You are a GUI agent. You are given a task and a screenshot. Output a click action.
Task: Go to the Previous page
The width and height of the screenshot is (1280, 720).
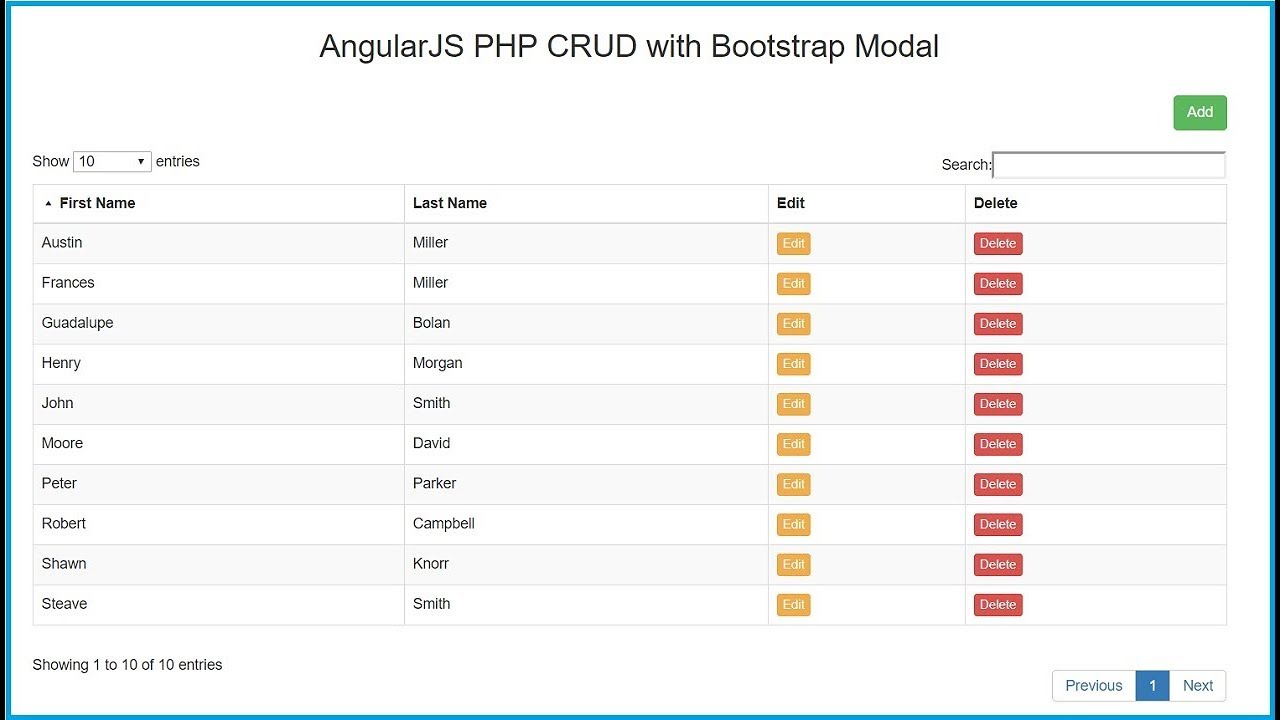tap(1094, 686)
